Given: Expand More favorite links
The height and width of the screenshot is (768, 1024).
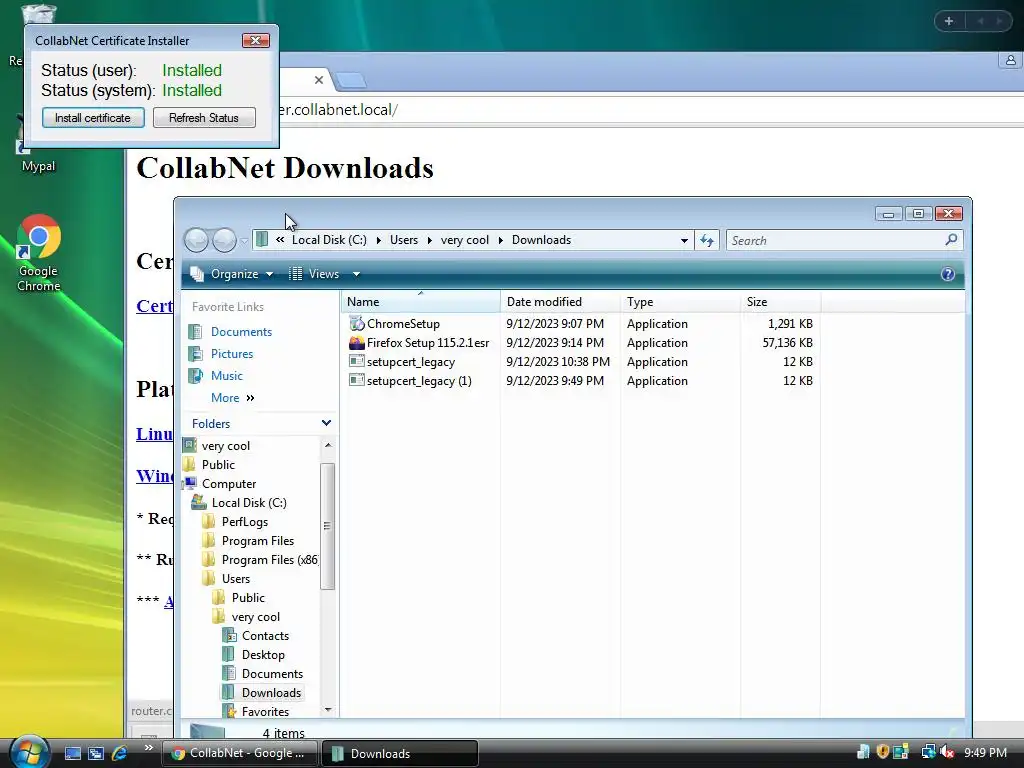Looking at the screenshot, I should 232,398.
